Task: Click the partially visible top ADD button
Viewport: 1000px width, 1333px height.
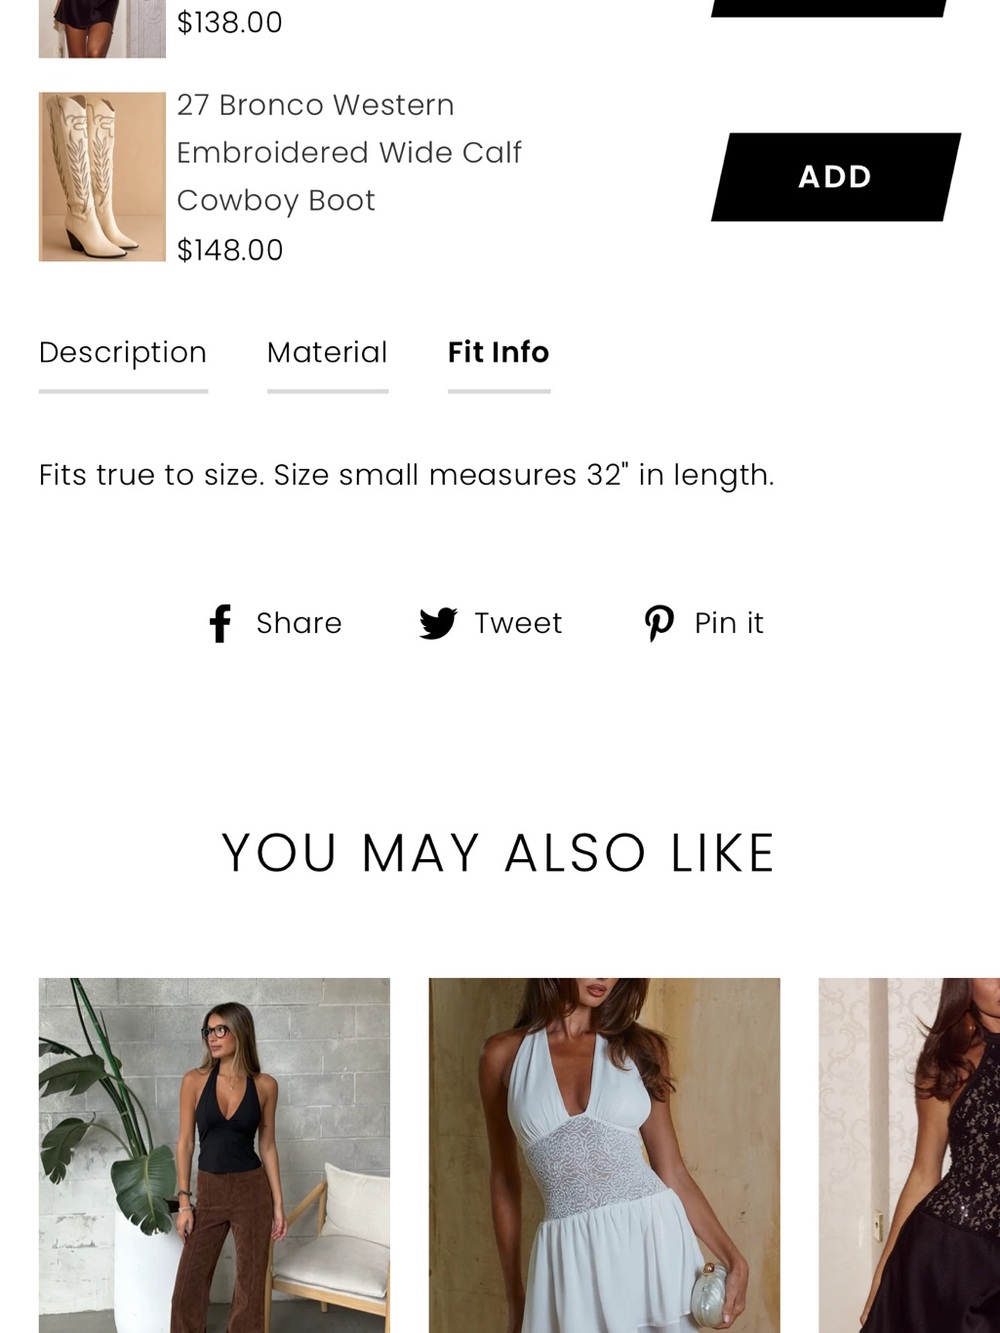Action: (828, 8)
